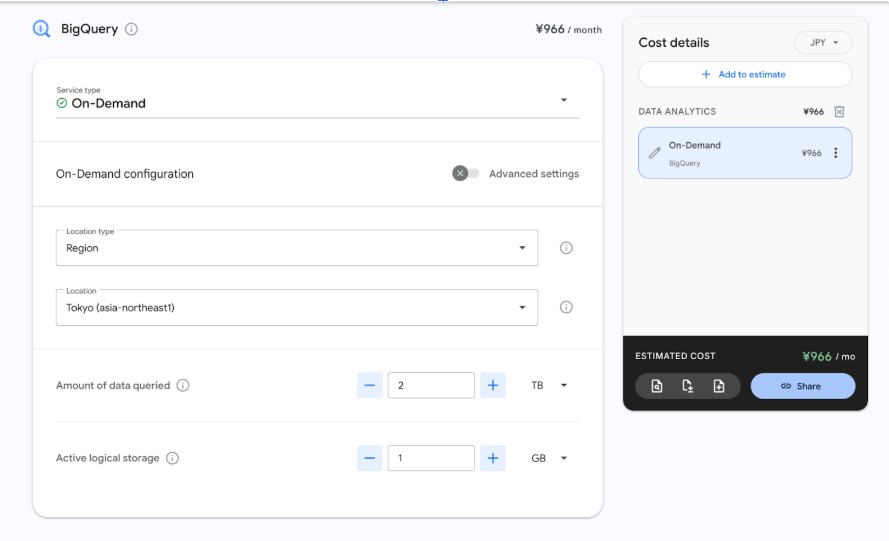889x541 pixels.
Task: Click info icon next to Amount of data queried
Action: tap(183, 385)
